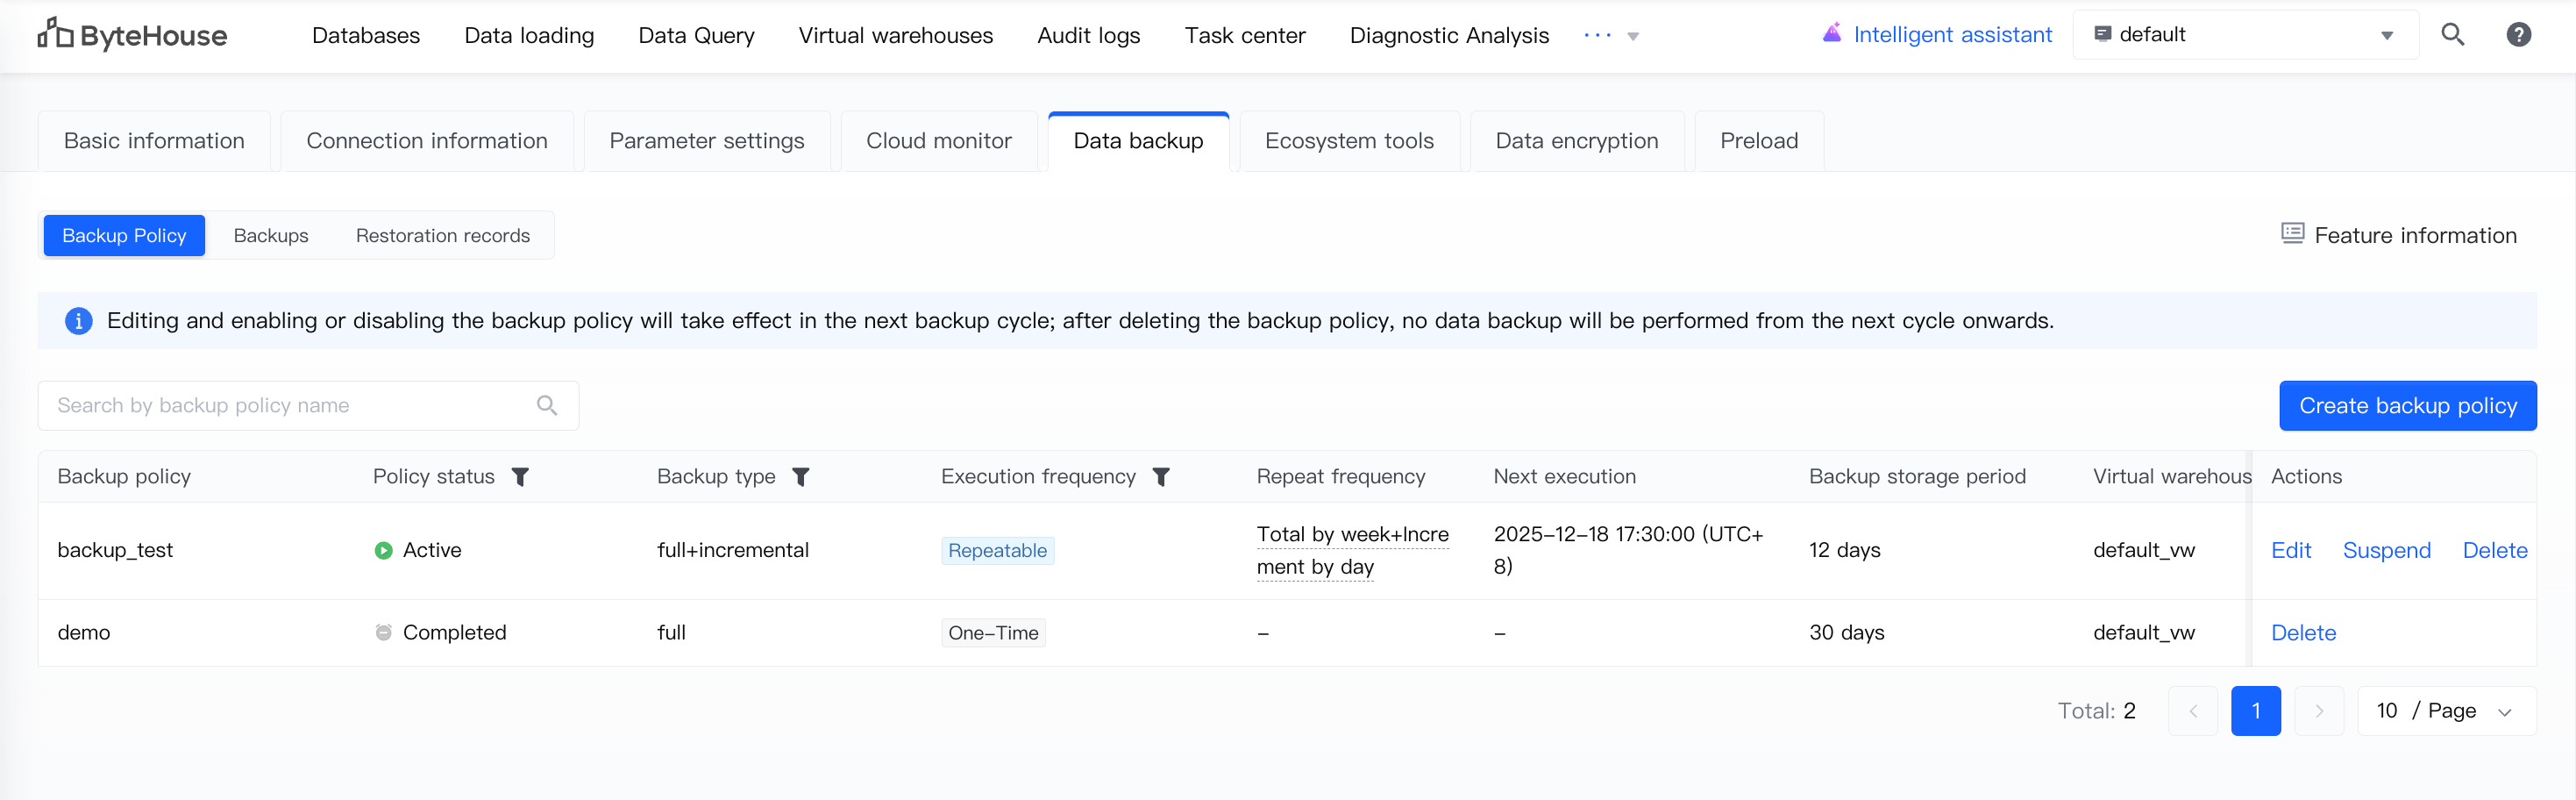
Task: Click the Backup type filter icon
Action: click(801, 477)
